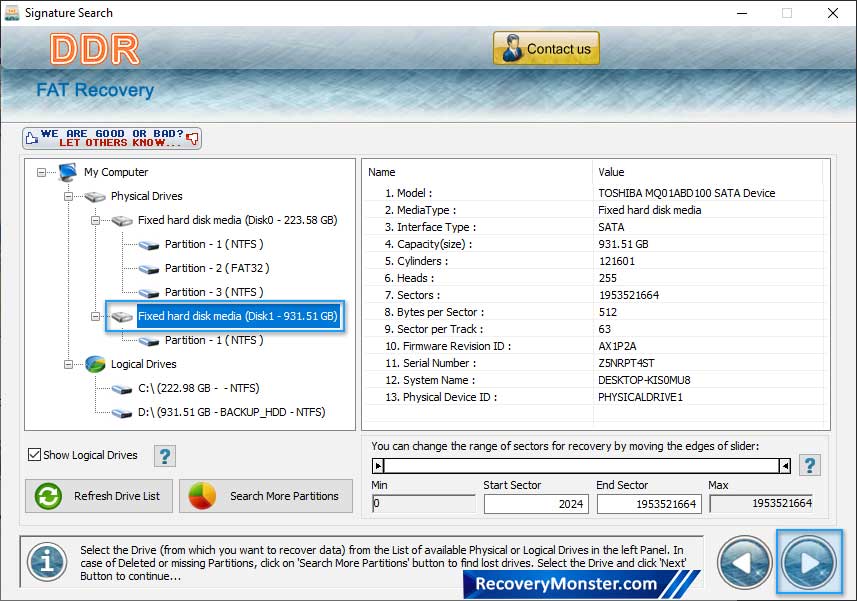This screenshot has width=857, height=601.
Task: Select Partition - 2 (FAT32)
Action: 217,268
